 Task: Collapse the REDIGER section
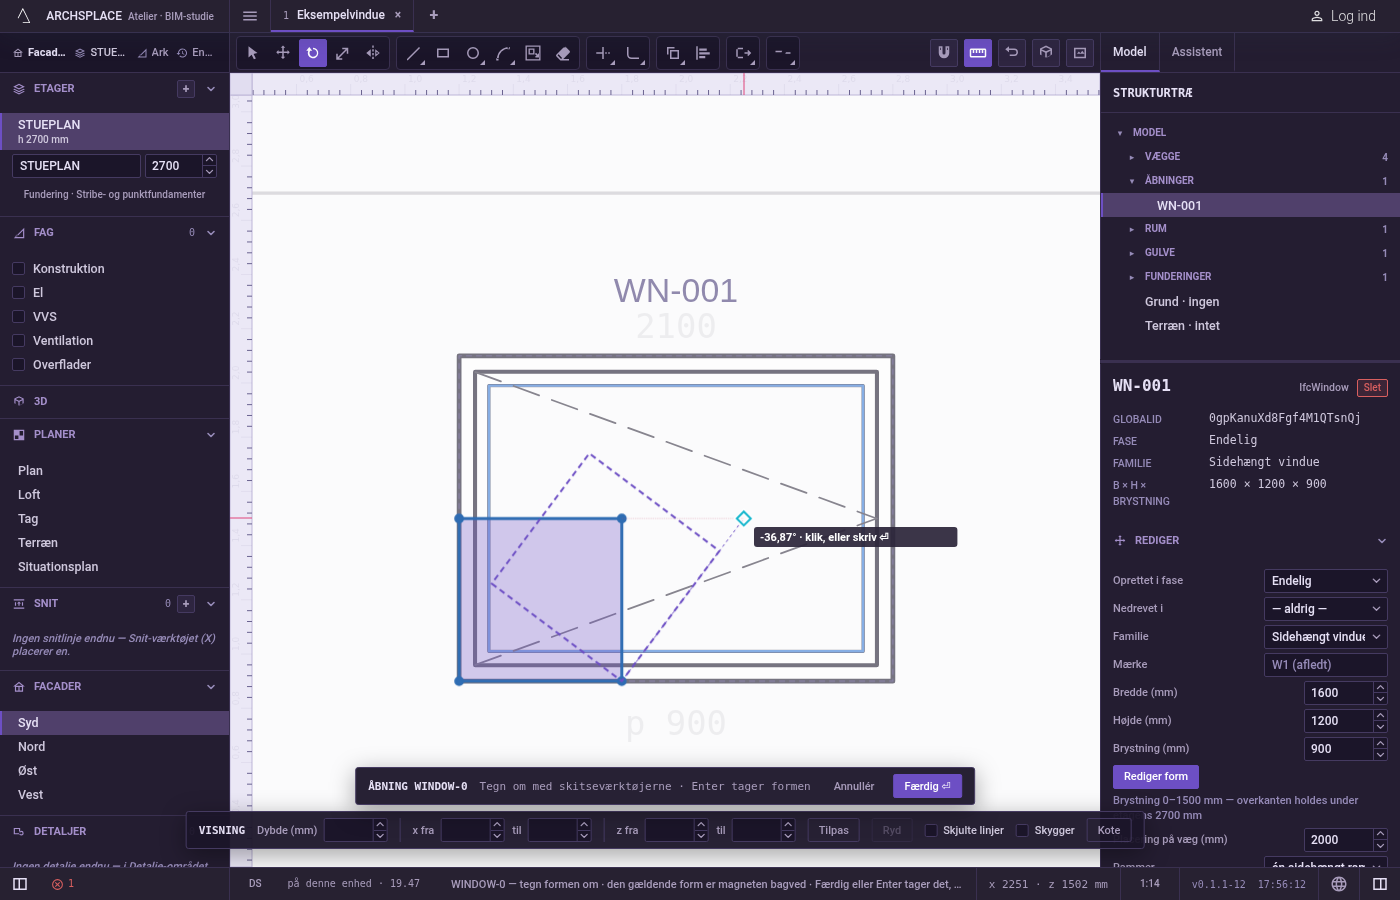click(x=1382, y=541)
